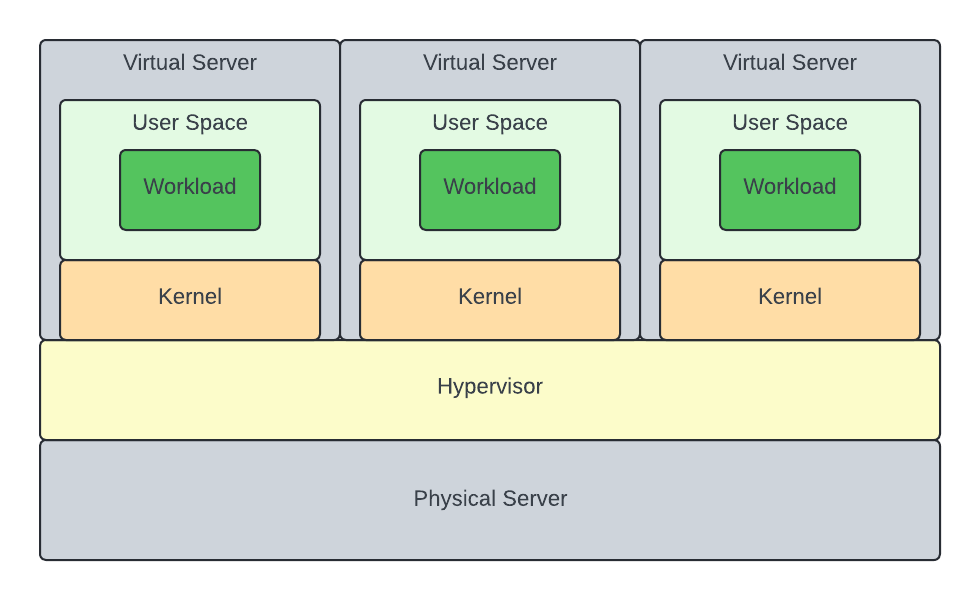
Task: Click the 'User Space' heading in the right box
Action: tap(790, 123)
